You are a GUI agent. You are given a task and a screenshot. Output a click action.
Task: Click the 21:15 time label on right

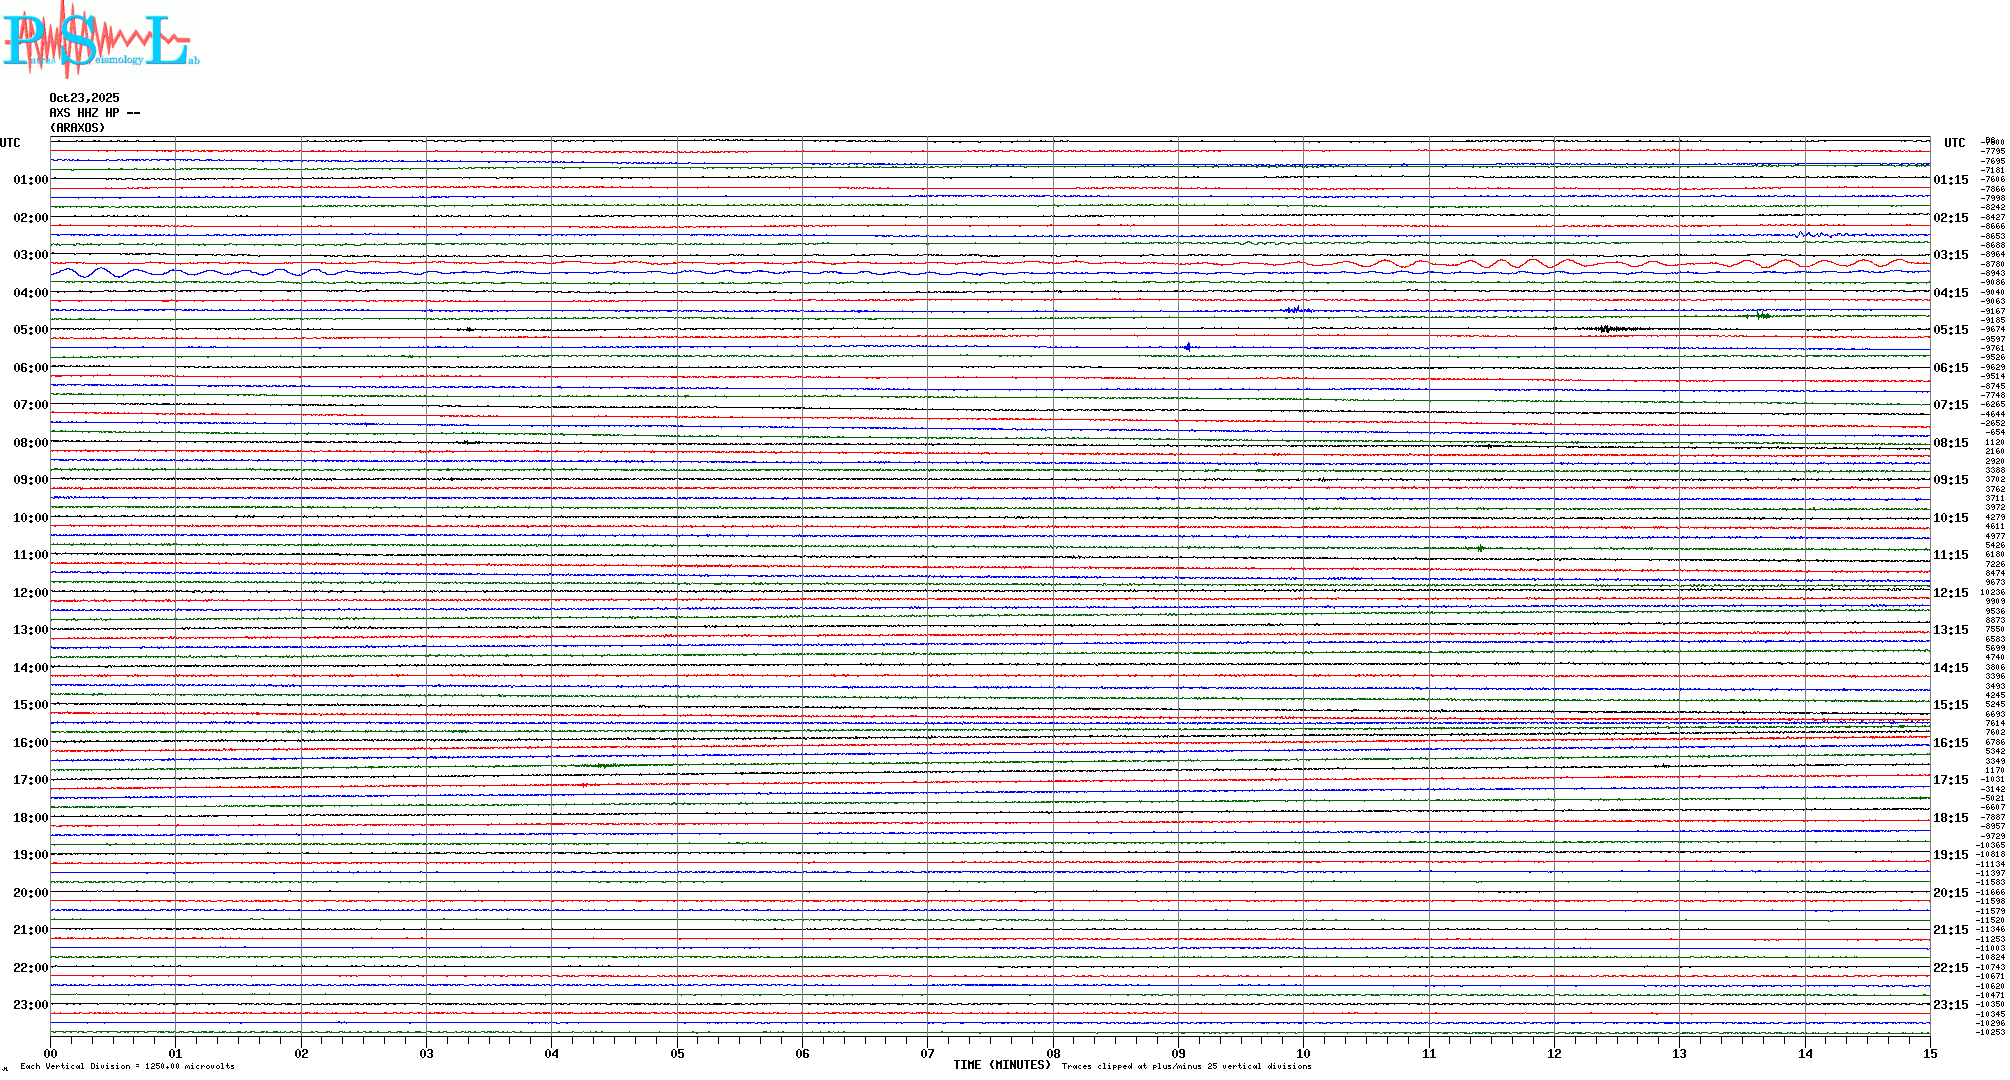pyautogui.click(x=1950, y=930)
